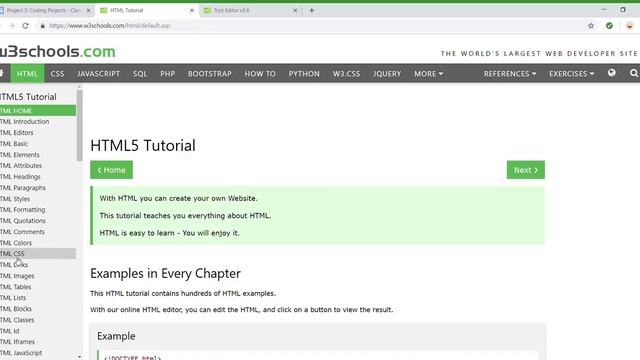Click the green Next button
This screenshot has height=360, width=640.
pos(526,170)
